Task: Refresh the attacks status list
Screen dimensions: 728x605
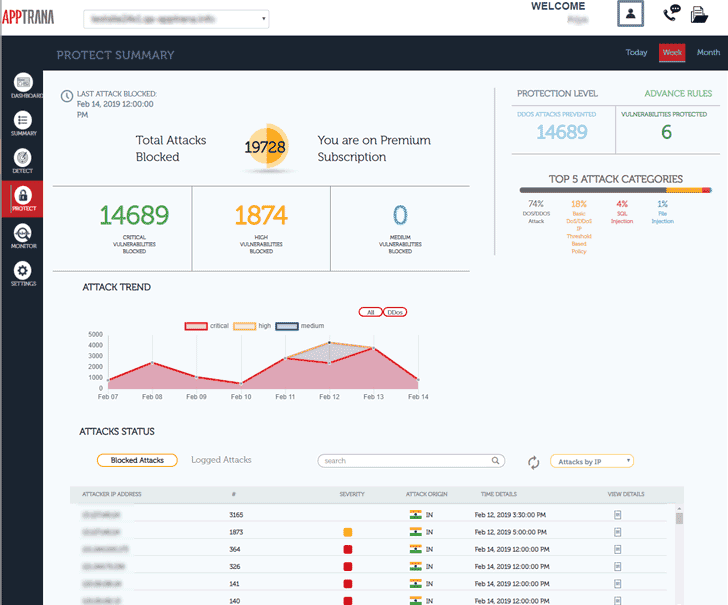Action: click(533, 462)
